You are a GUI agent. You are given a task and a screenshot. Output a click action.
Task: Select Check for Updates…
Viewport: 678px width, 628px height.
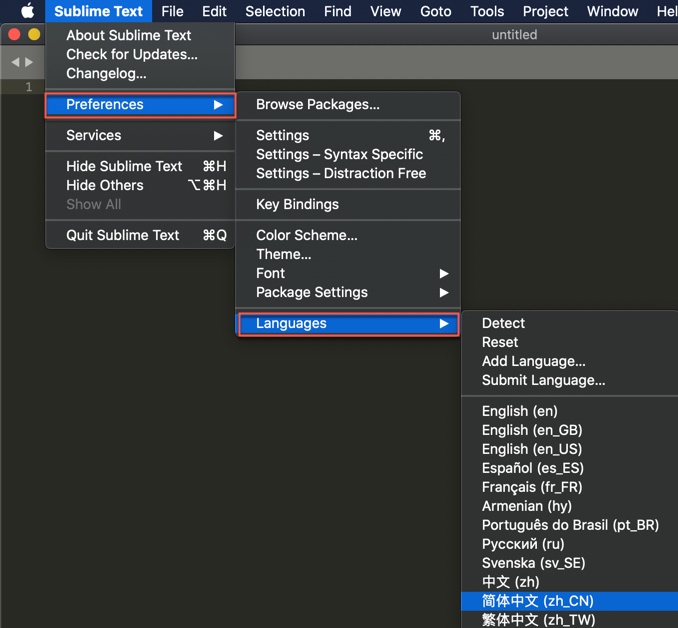[x=140, y=54]
